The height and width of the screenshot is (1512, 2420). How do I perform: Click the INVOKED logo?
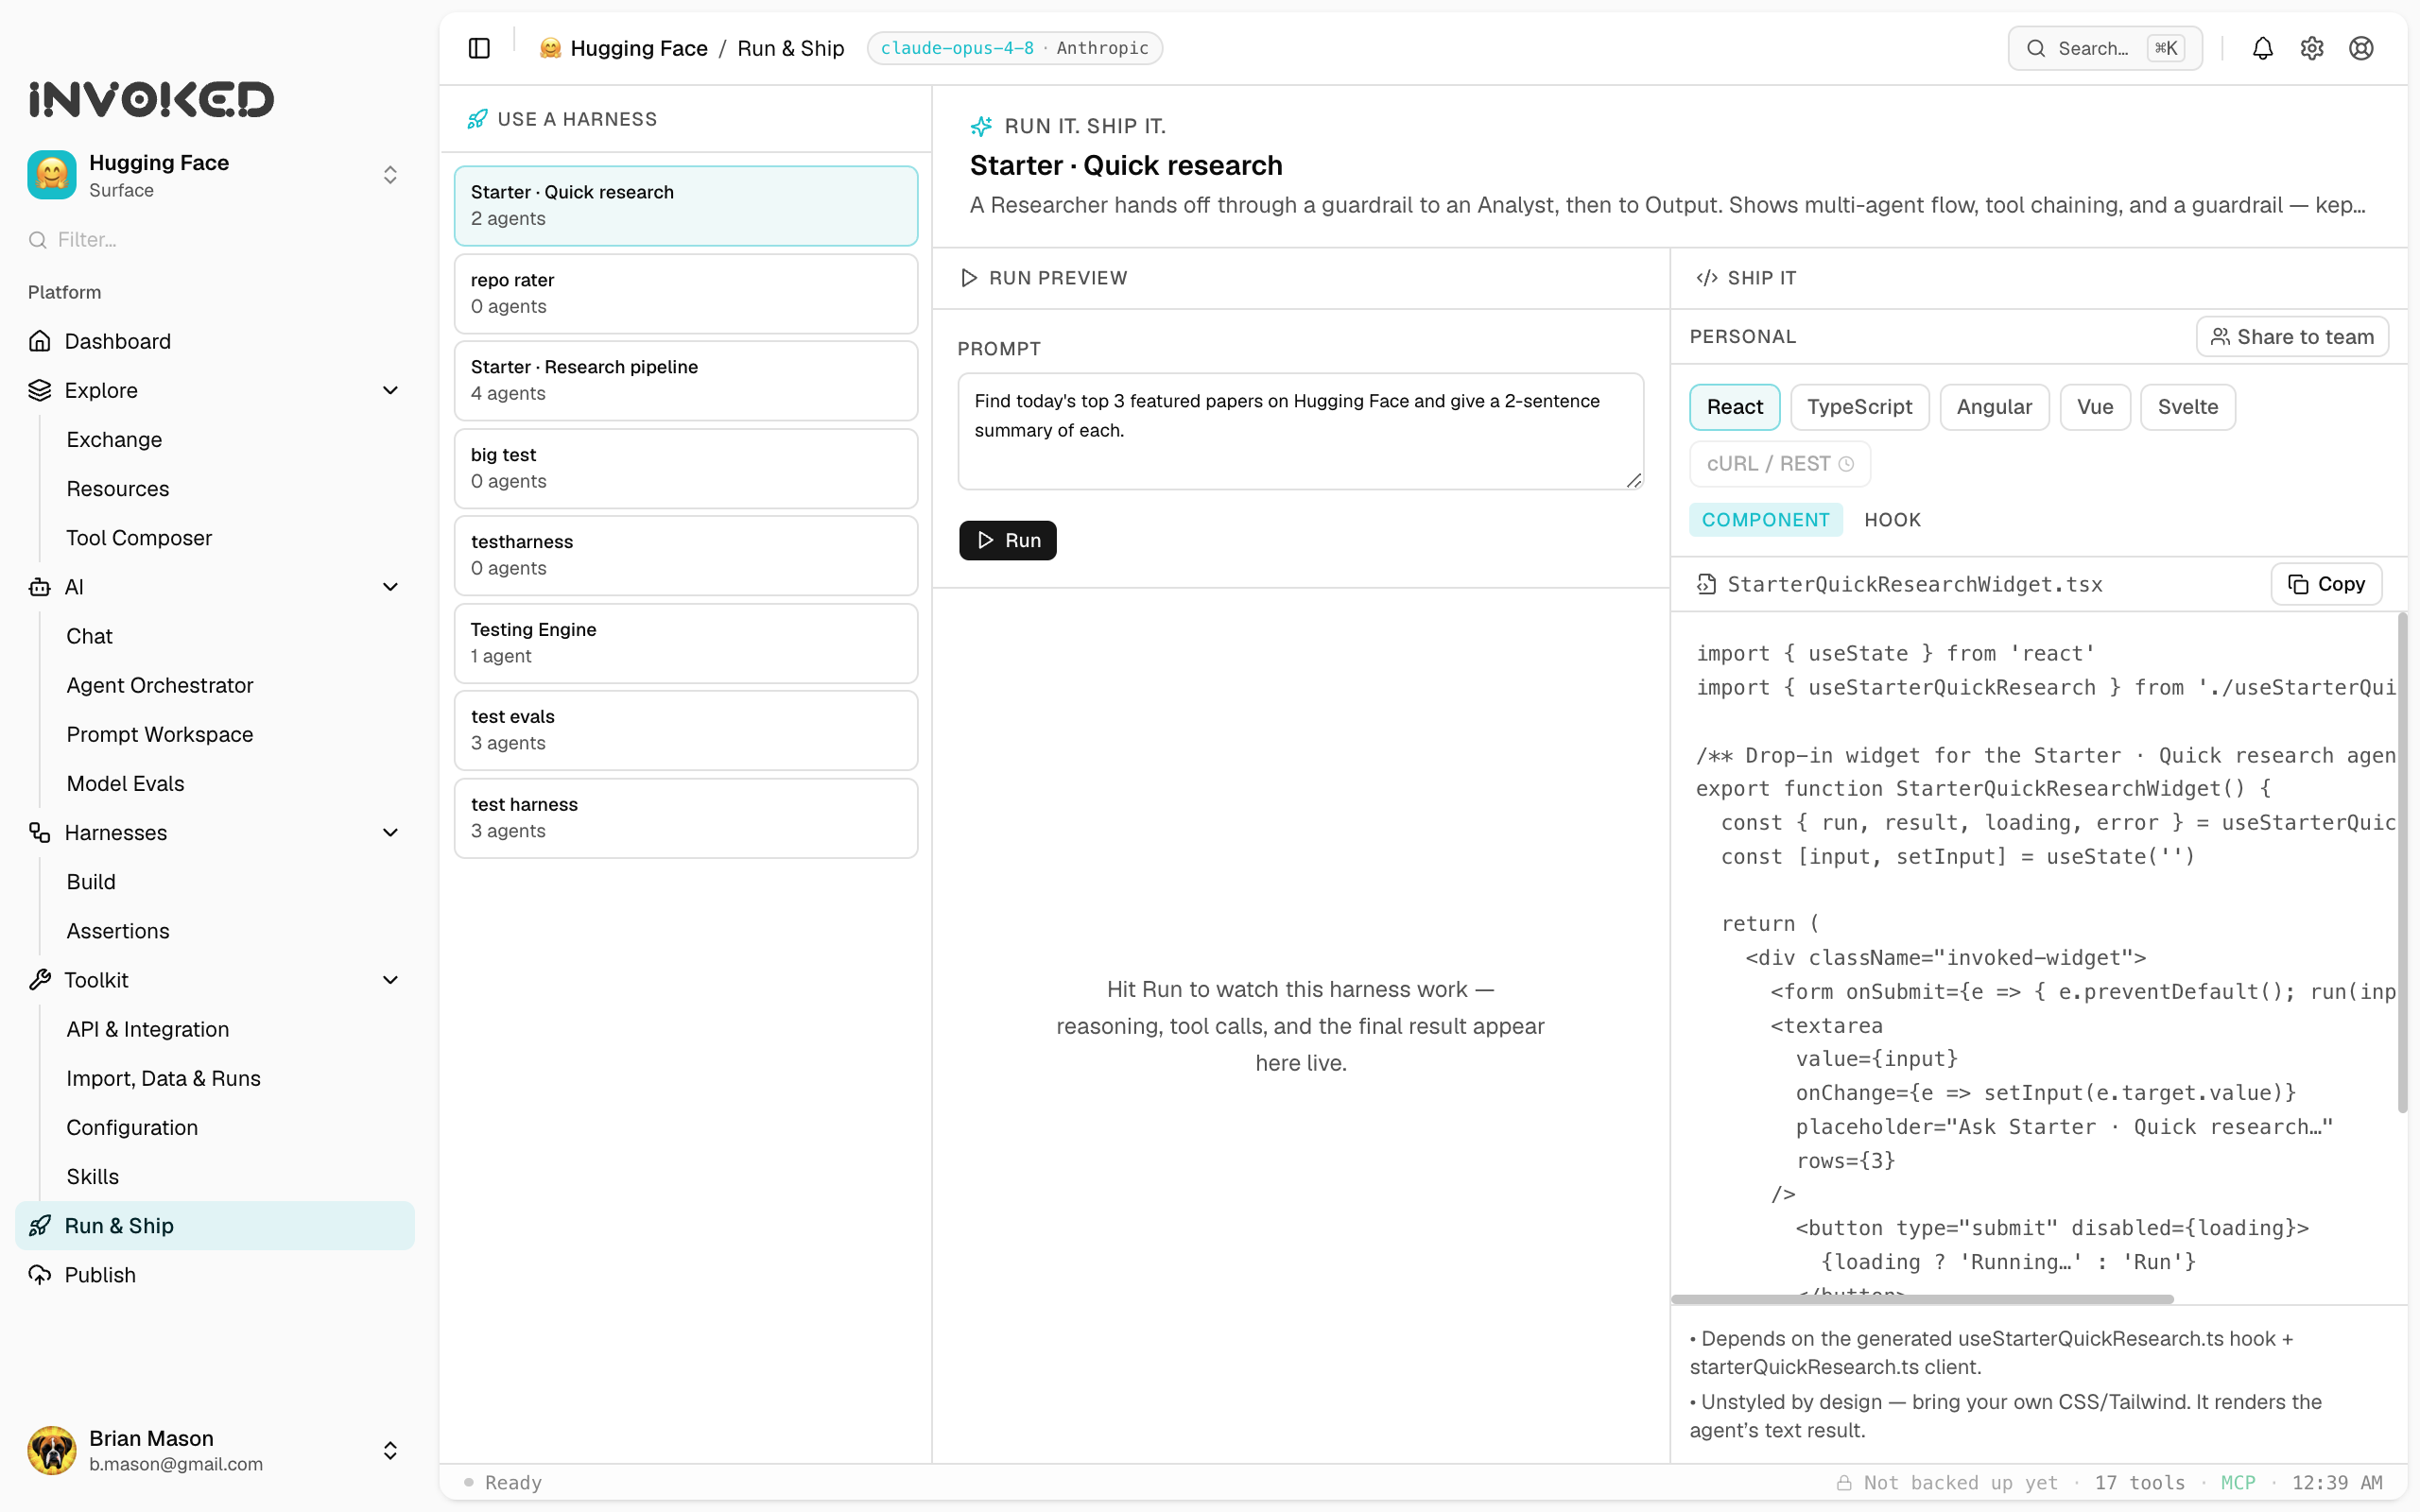(x=151, y=99)
